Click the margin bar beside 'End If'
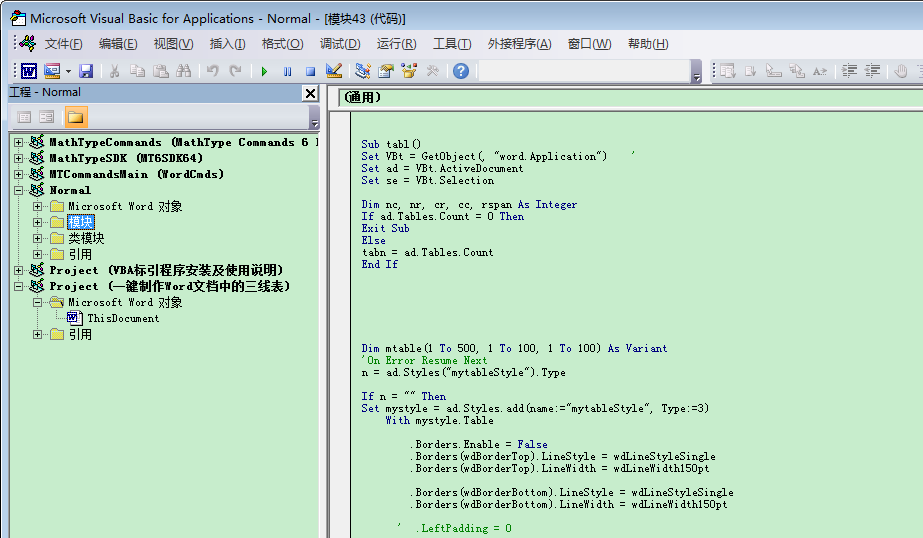This screenshot has width=923, height=538. [340, 264]
